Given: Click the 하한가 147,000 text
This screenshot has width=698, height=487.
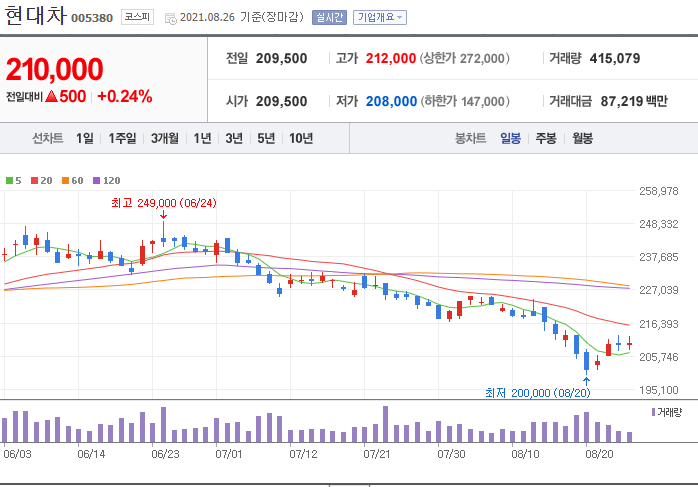Looking at the screenshot, I should [465, 101].
